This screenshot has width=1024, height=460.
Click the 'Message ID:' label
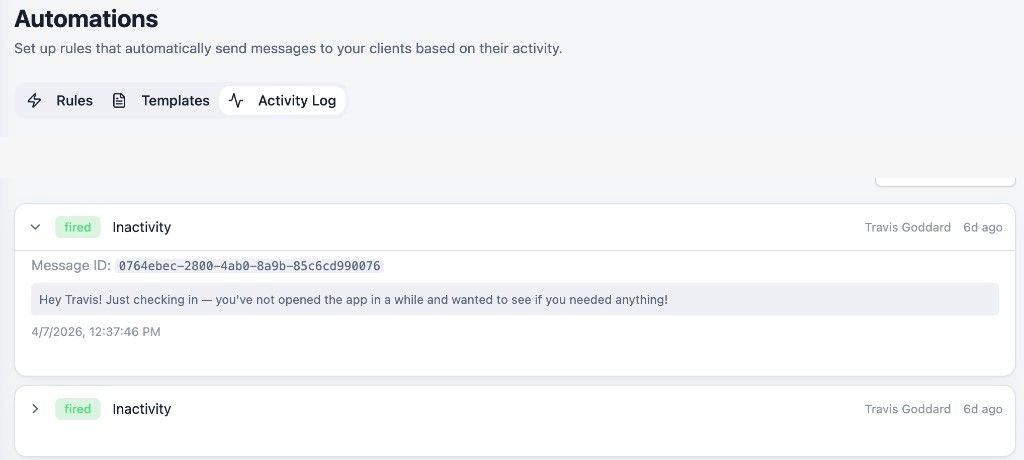(71, 266)
